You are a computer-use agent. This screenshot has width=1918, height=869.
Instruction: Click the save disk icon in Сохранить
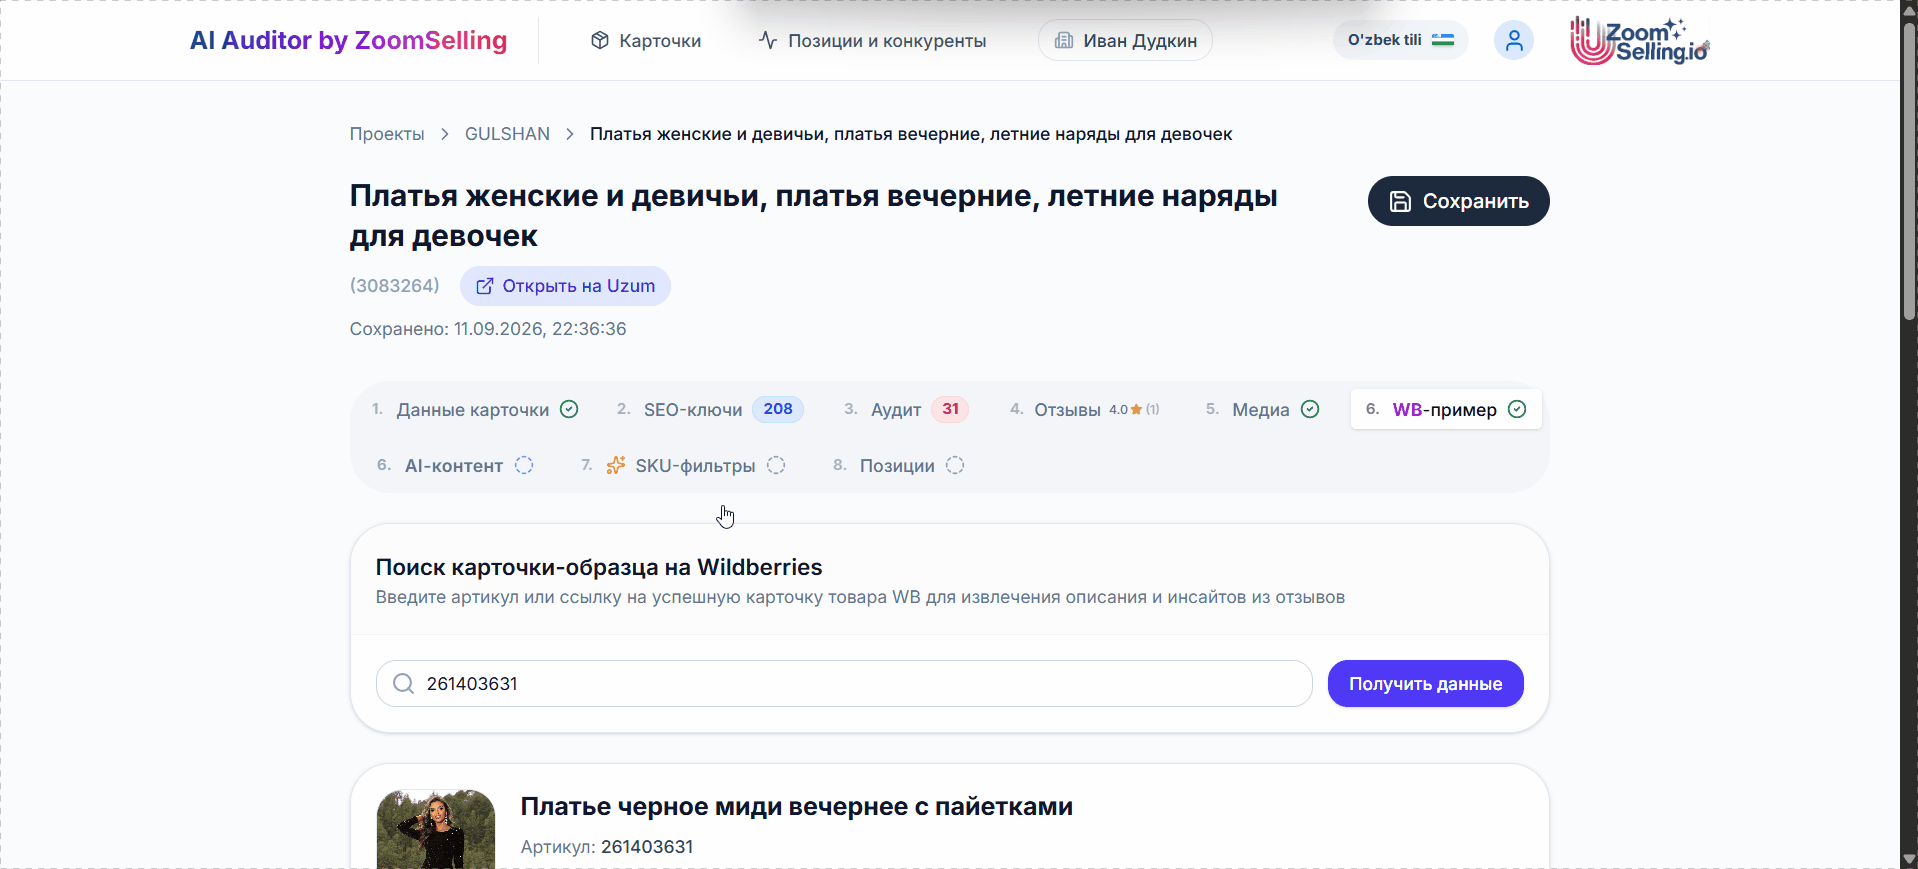(1400, 201)
